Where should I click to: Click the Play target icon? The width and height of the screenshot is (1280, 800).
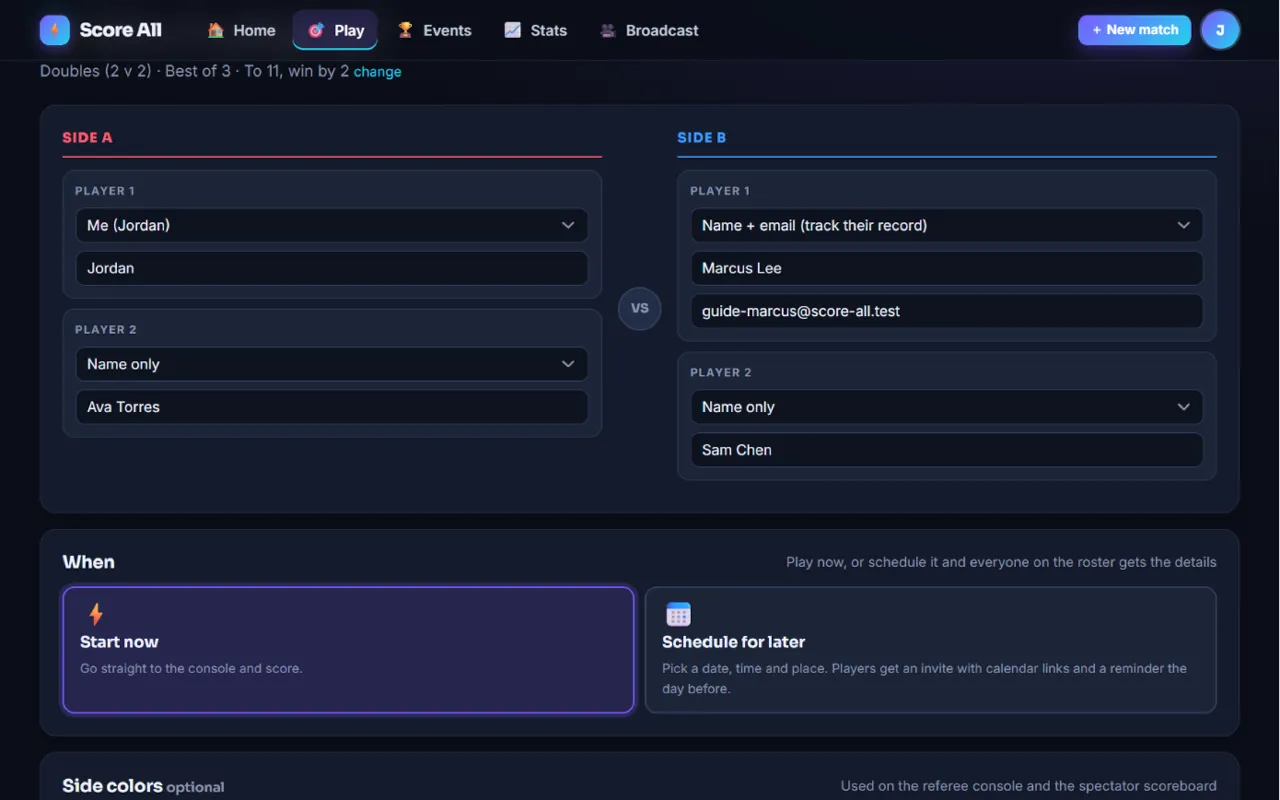316,30
